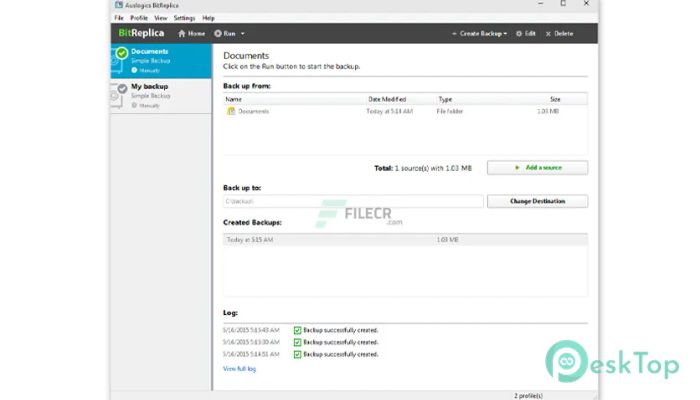Sort sources by Date Modified column
The width and height of the screenshot is (700, 400).
(x=387, y=99)
